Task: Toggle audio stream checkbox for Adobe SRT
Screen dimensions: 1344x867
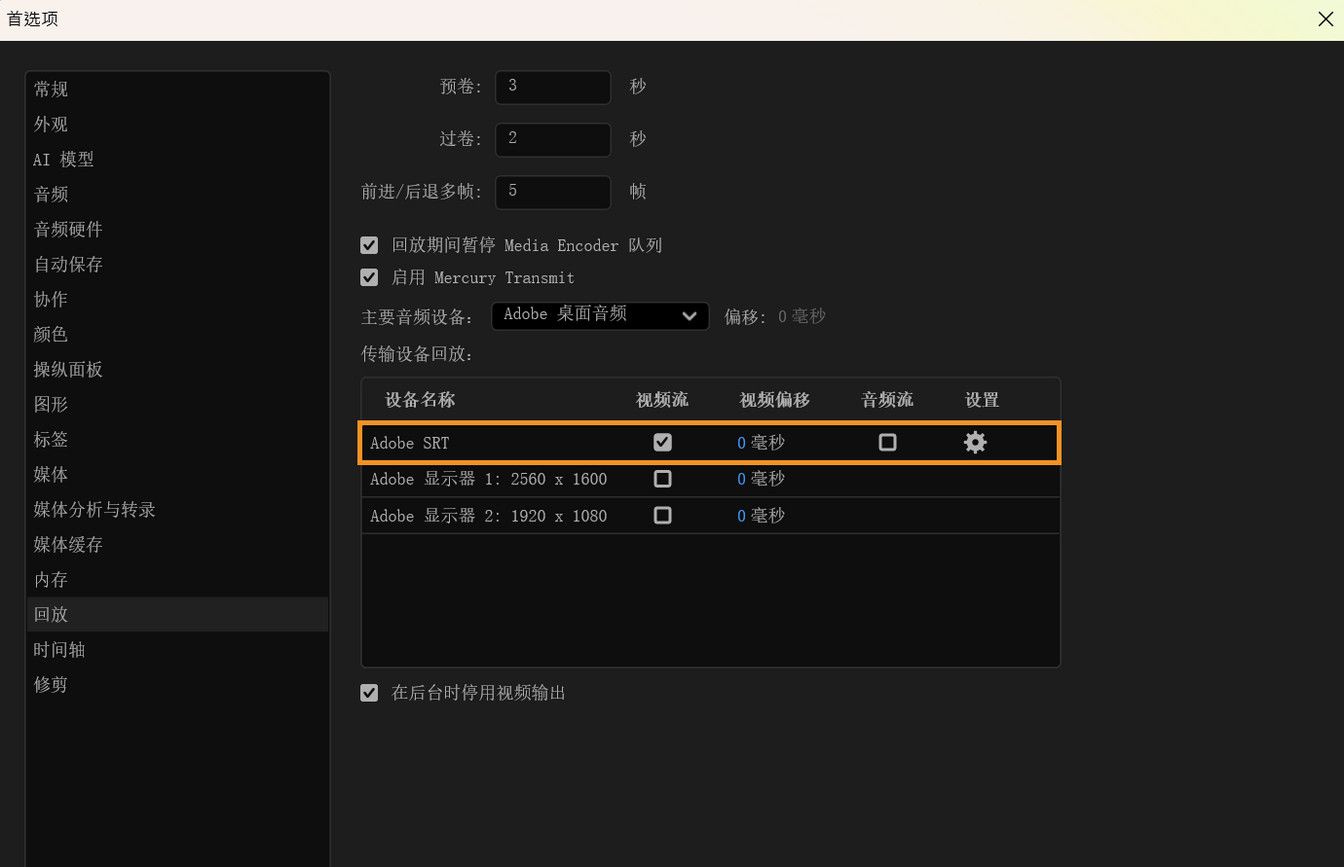Action: tap(887, 441)
